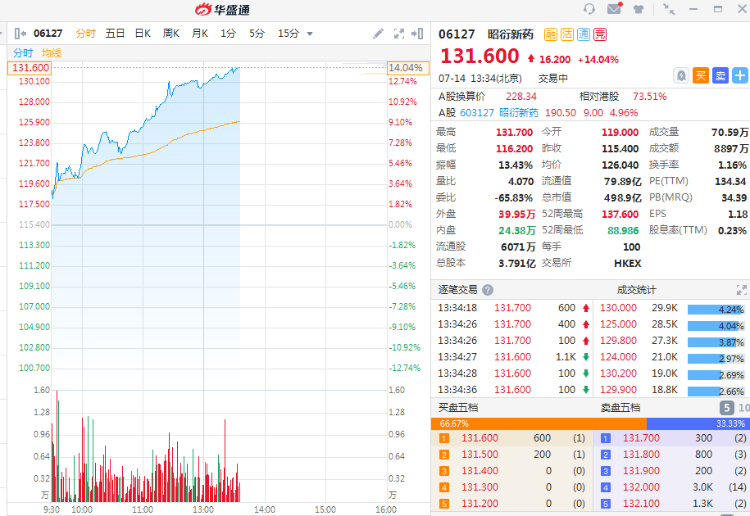Click the 通 stock connect tag

click(584, 34)
